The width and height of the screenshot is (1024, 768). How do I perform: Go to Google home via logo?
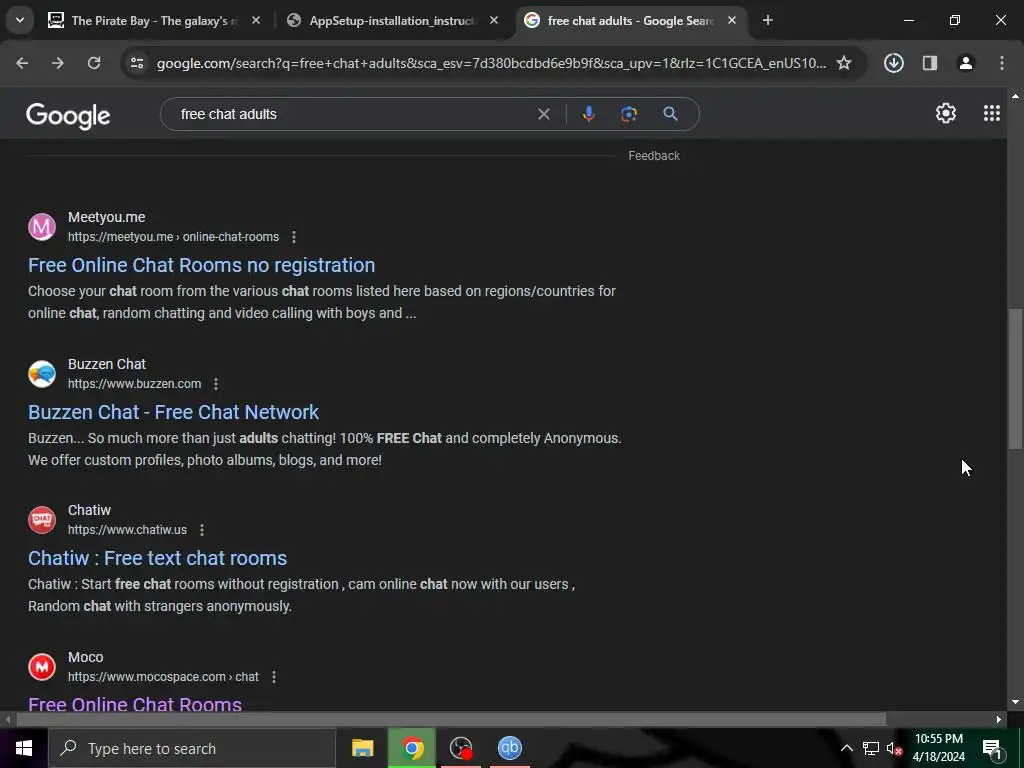point(68,116)
